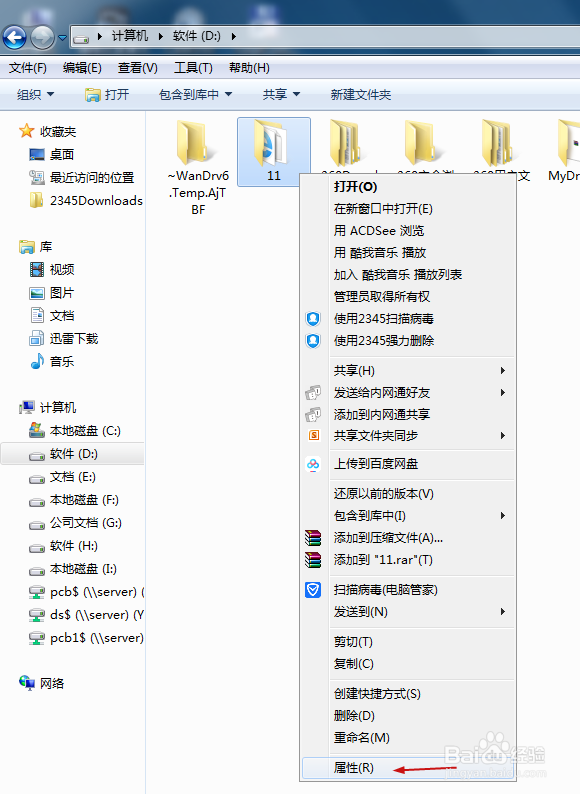Expand 发送给内网通好友 submenu

click(x=408, y=392)
